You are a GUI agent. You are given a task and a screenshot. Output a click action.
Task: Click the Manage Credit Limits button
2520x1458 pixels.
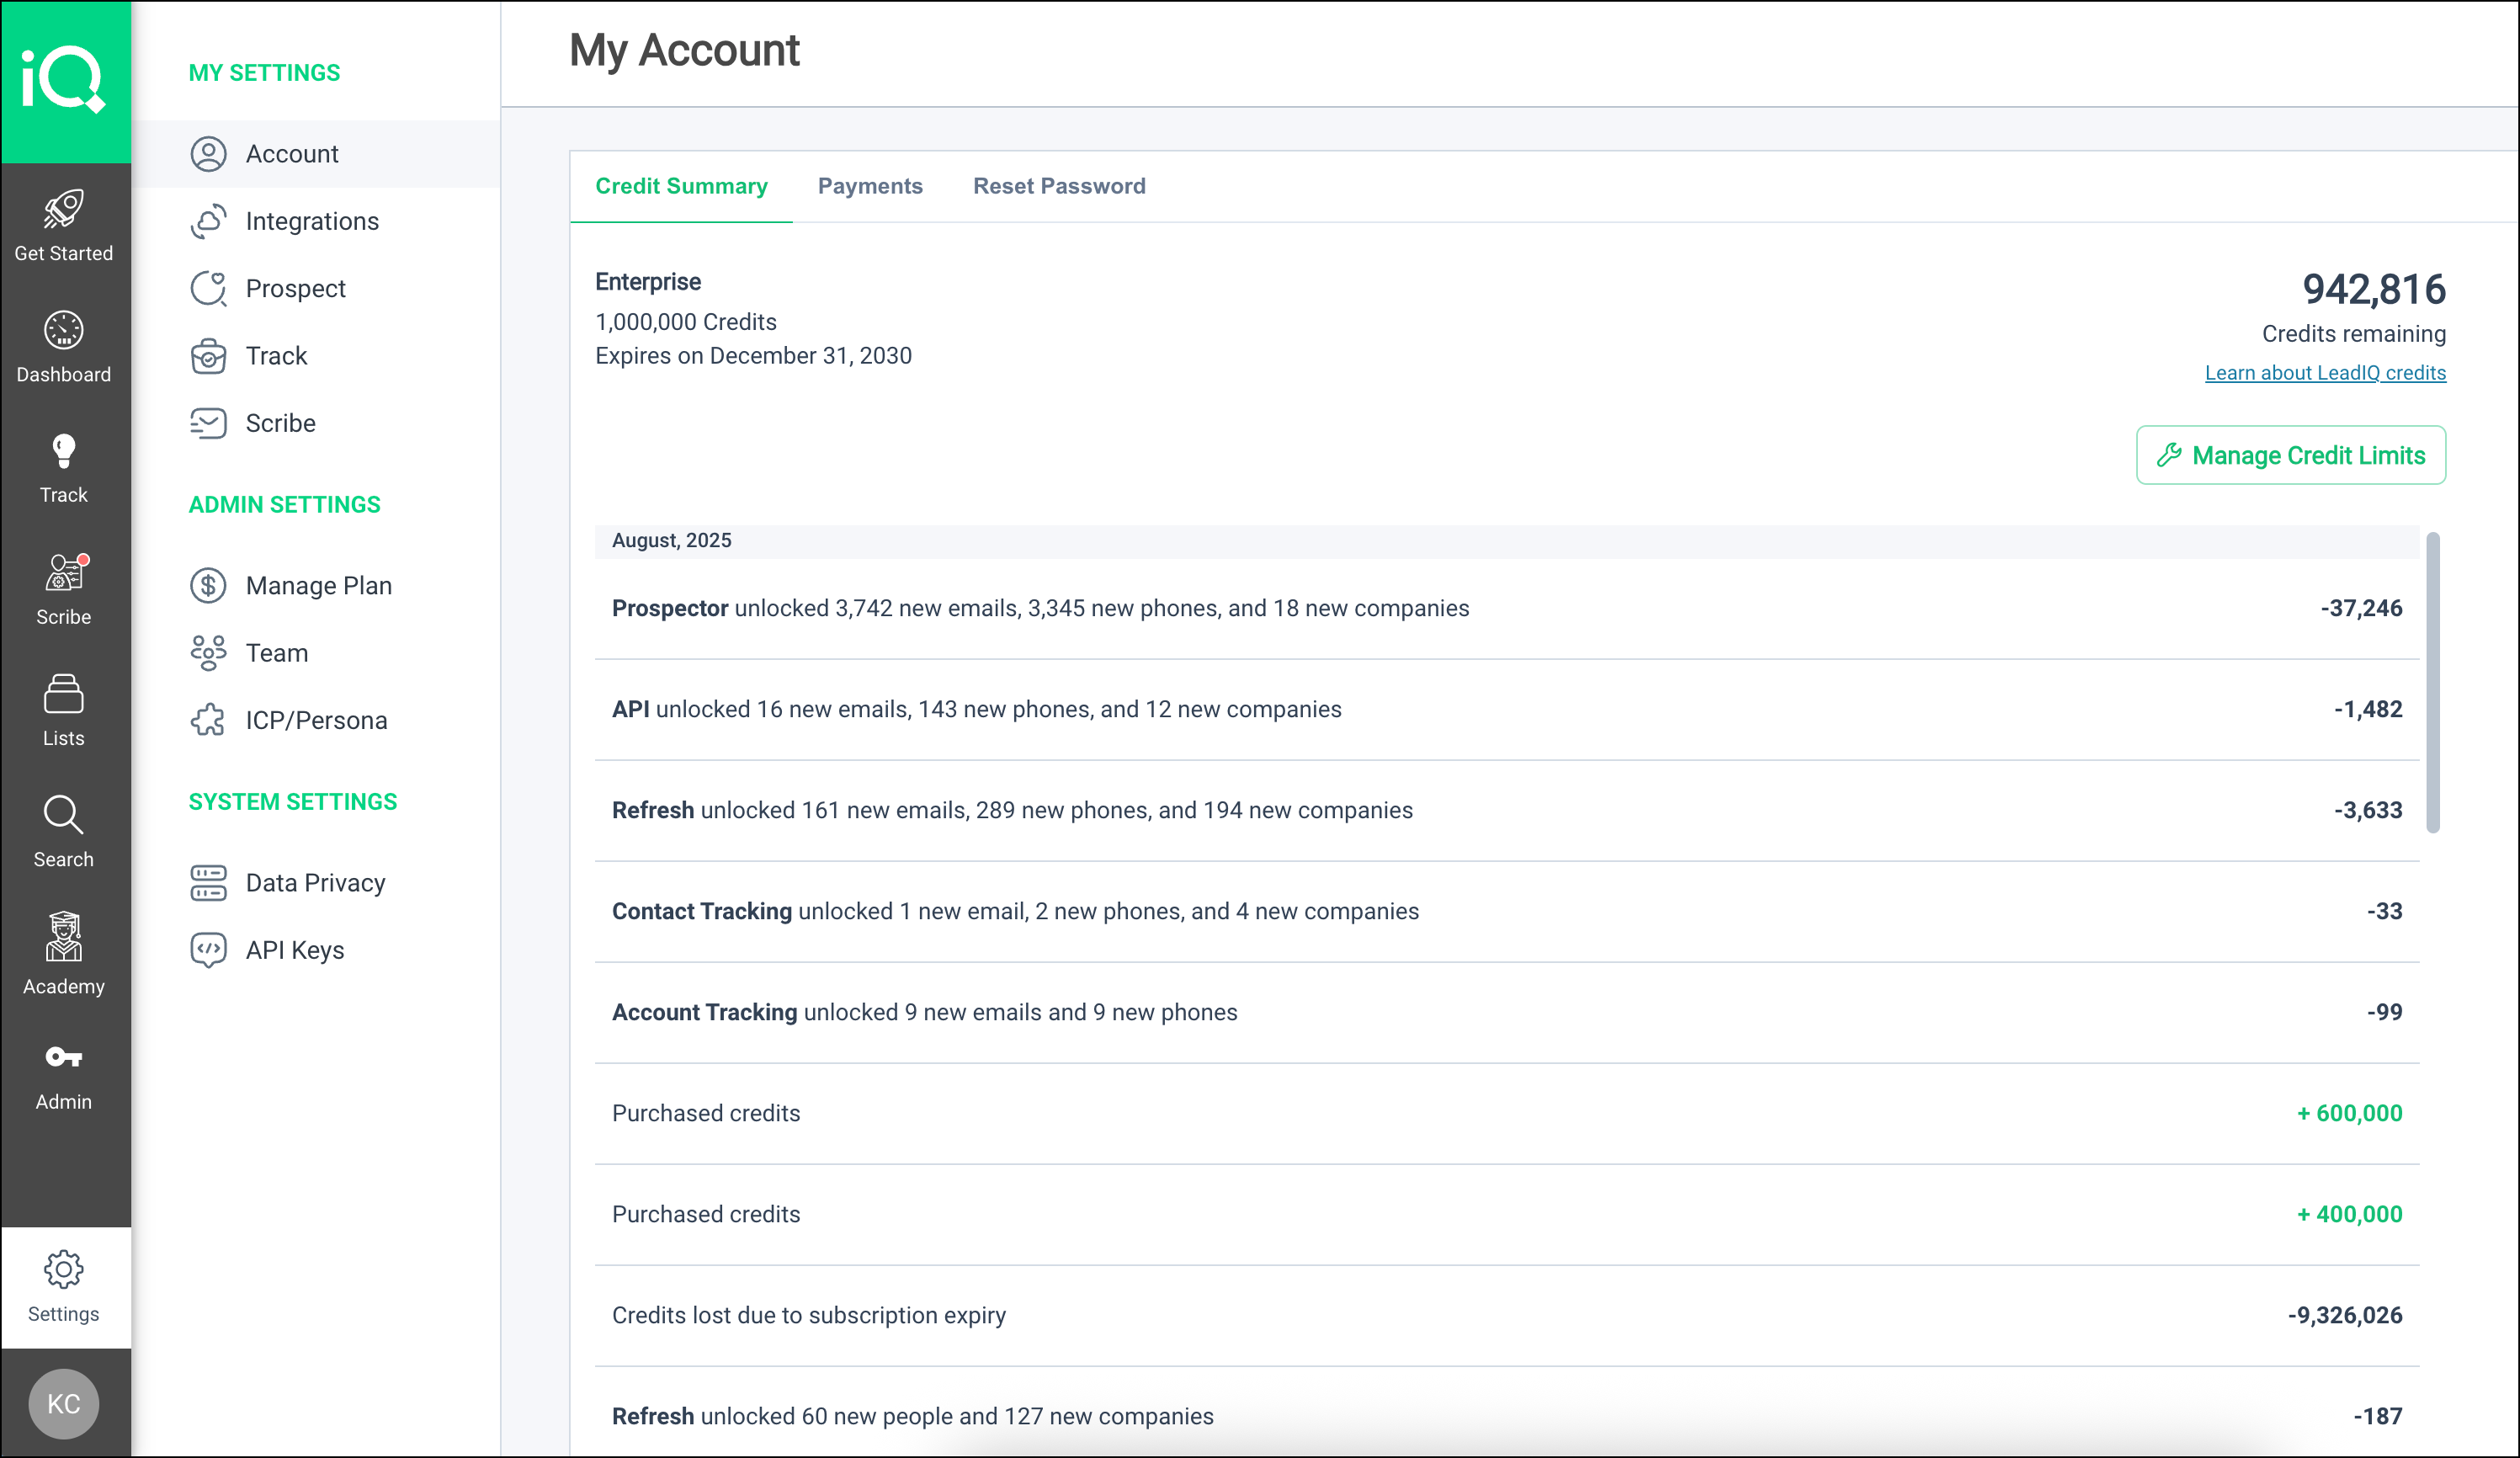[2290, 455]
